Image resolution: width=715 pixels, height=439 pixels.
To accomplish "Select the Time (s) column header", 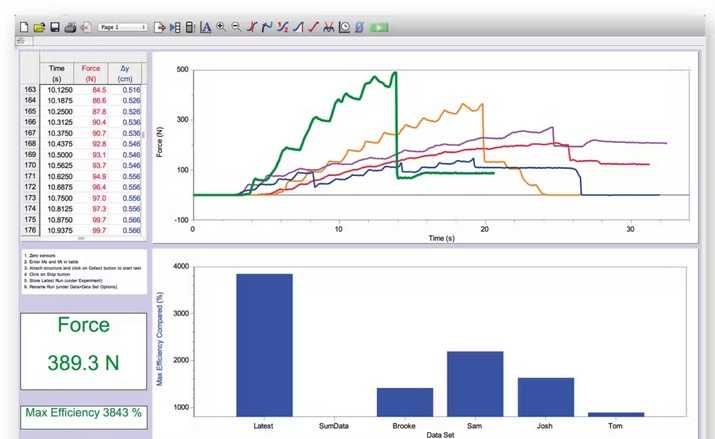I will pyautogui.click(x=57, y=73).
